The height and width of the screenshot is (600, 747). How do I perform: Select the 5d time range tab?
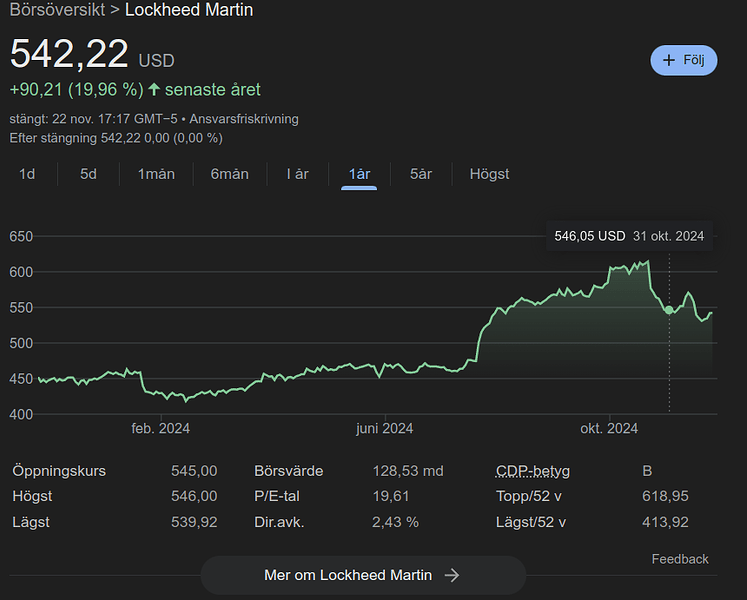tap(88, 174)
